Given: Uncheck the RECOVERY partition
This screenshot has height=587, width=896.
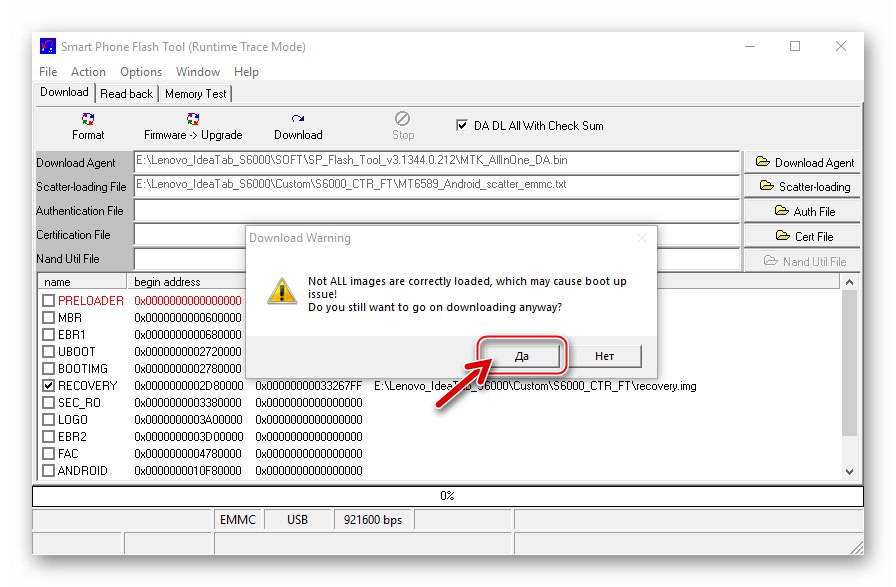Looking at the screenshot, I should [x=48, y=385].
